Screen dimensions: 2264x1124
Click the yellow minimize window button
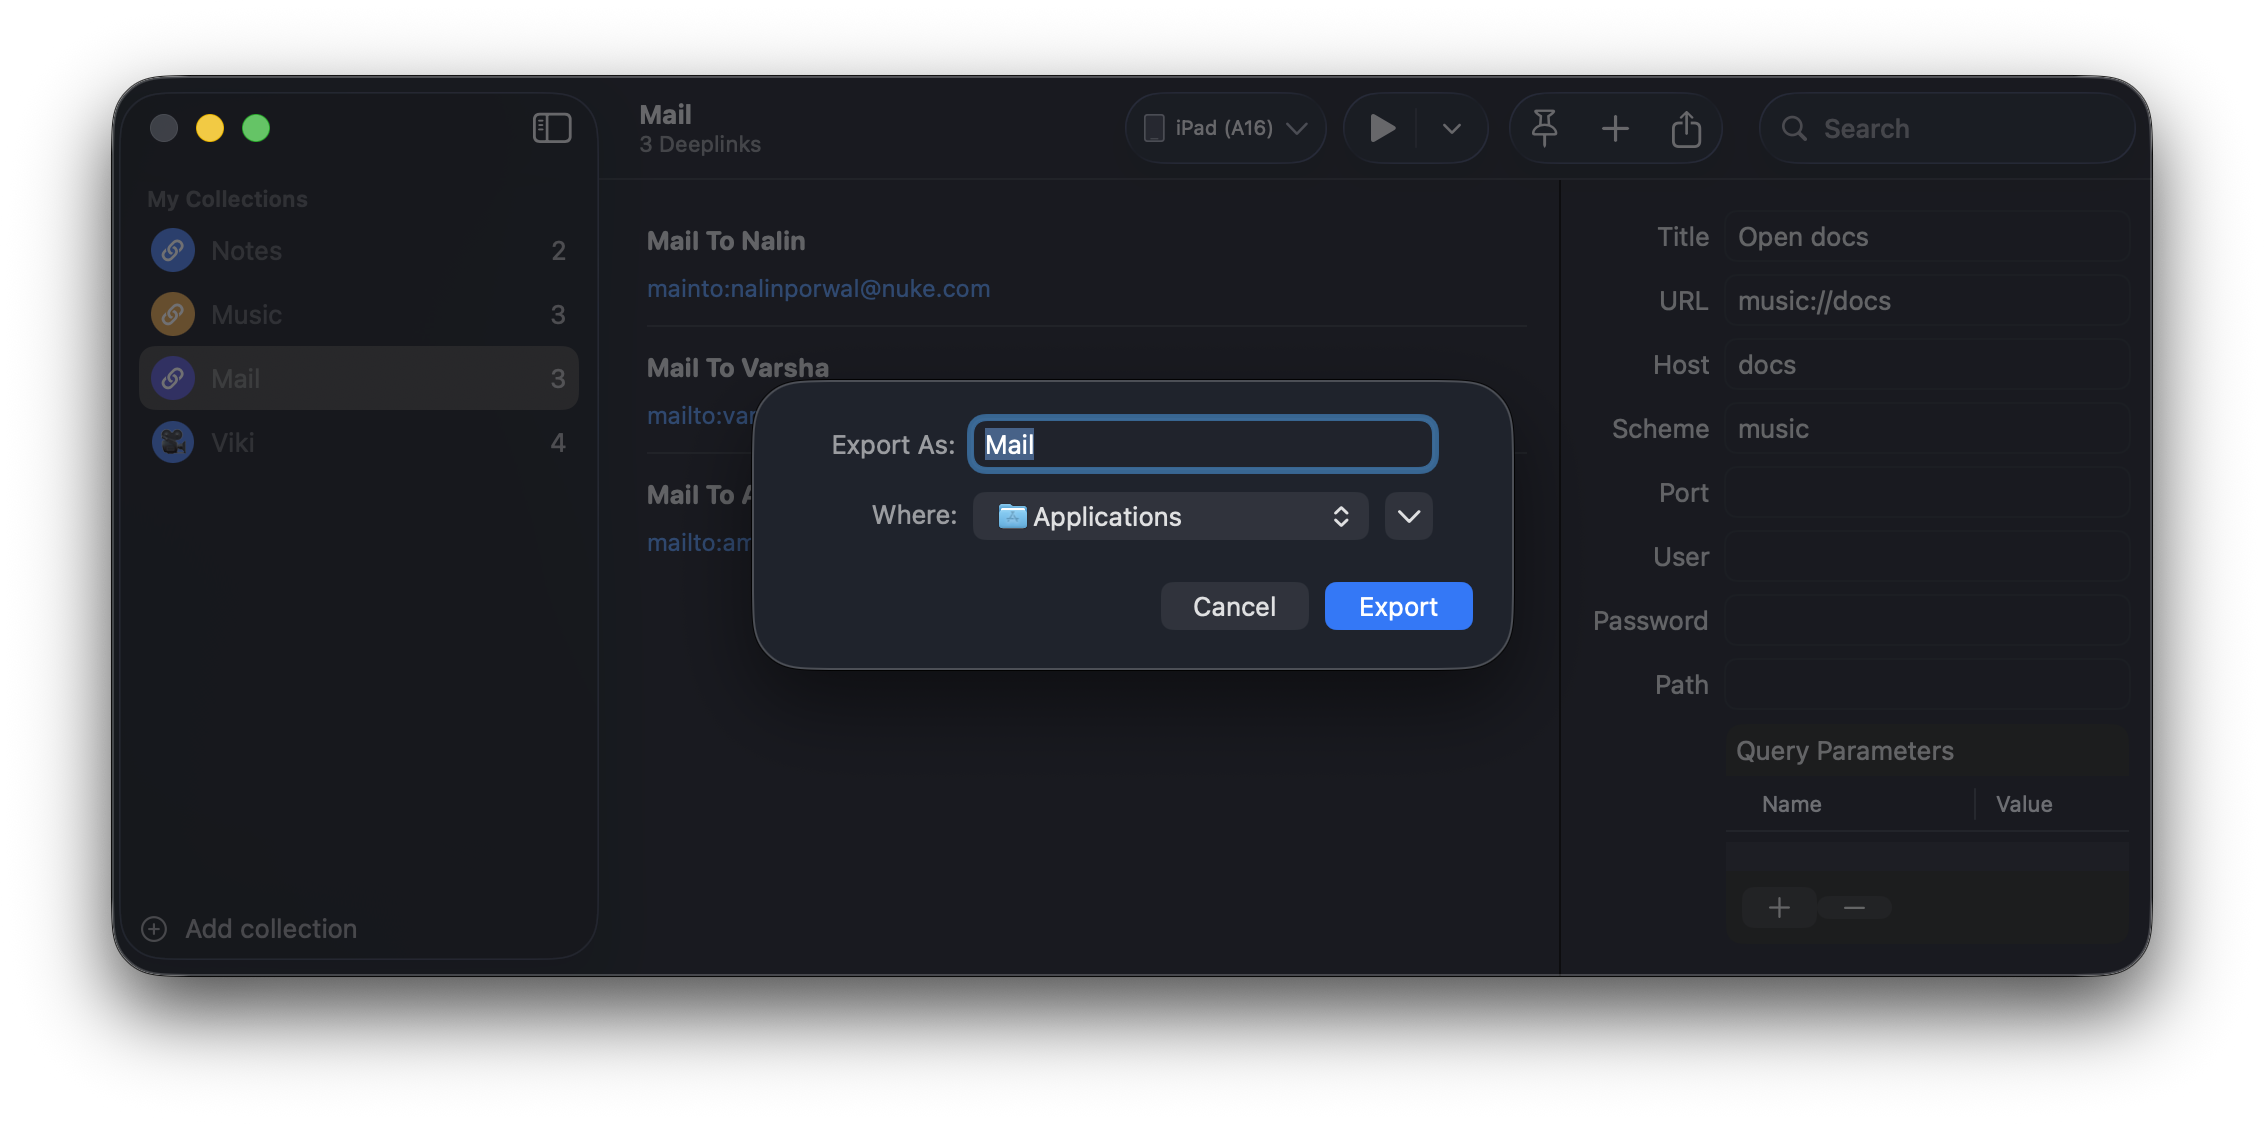tap(210, 128)
